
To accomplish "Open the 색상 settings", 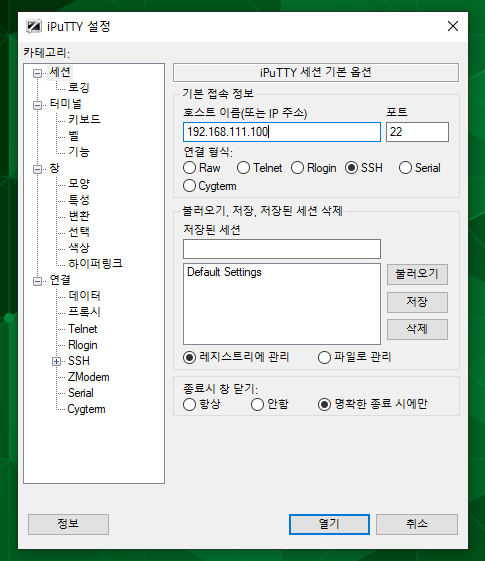I will tap(79, 248).
